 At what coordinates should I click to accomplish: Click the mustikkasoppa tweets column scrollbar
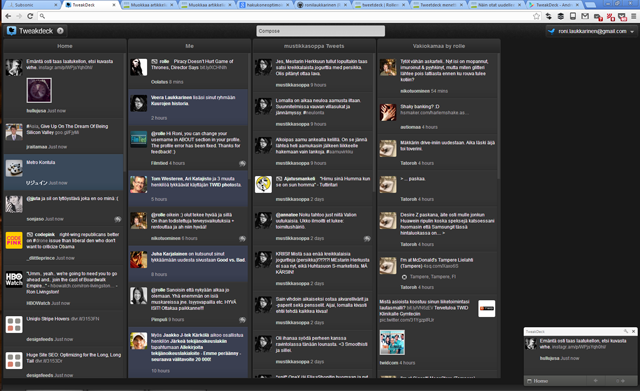click(373, 122)
